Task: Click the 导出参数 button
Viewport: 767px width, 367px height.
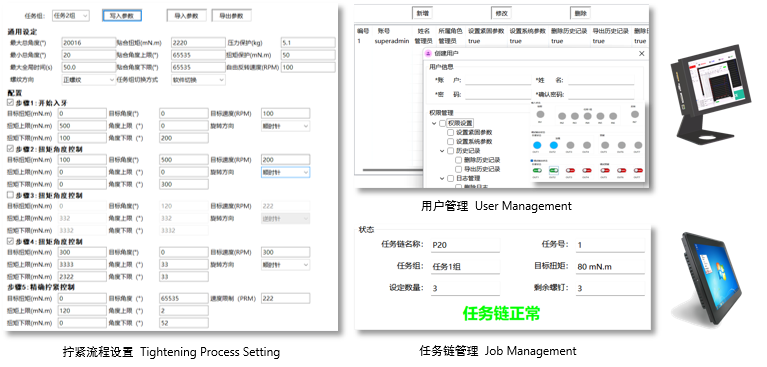Action: pos(231,16)
